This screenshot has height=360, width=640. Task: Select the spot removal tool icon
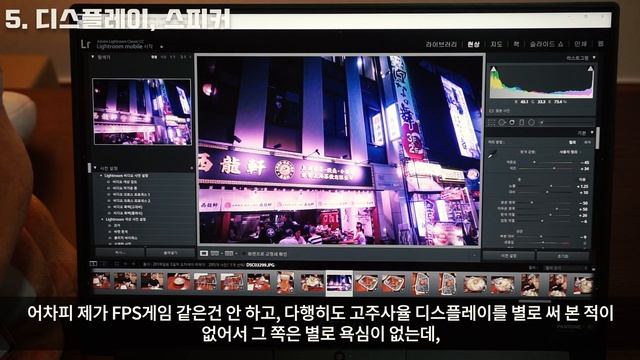(502, 122)
